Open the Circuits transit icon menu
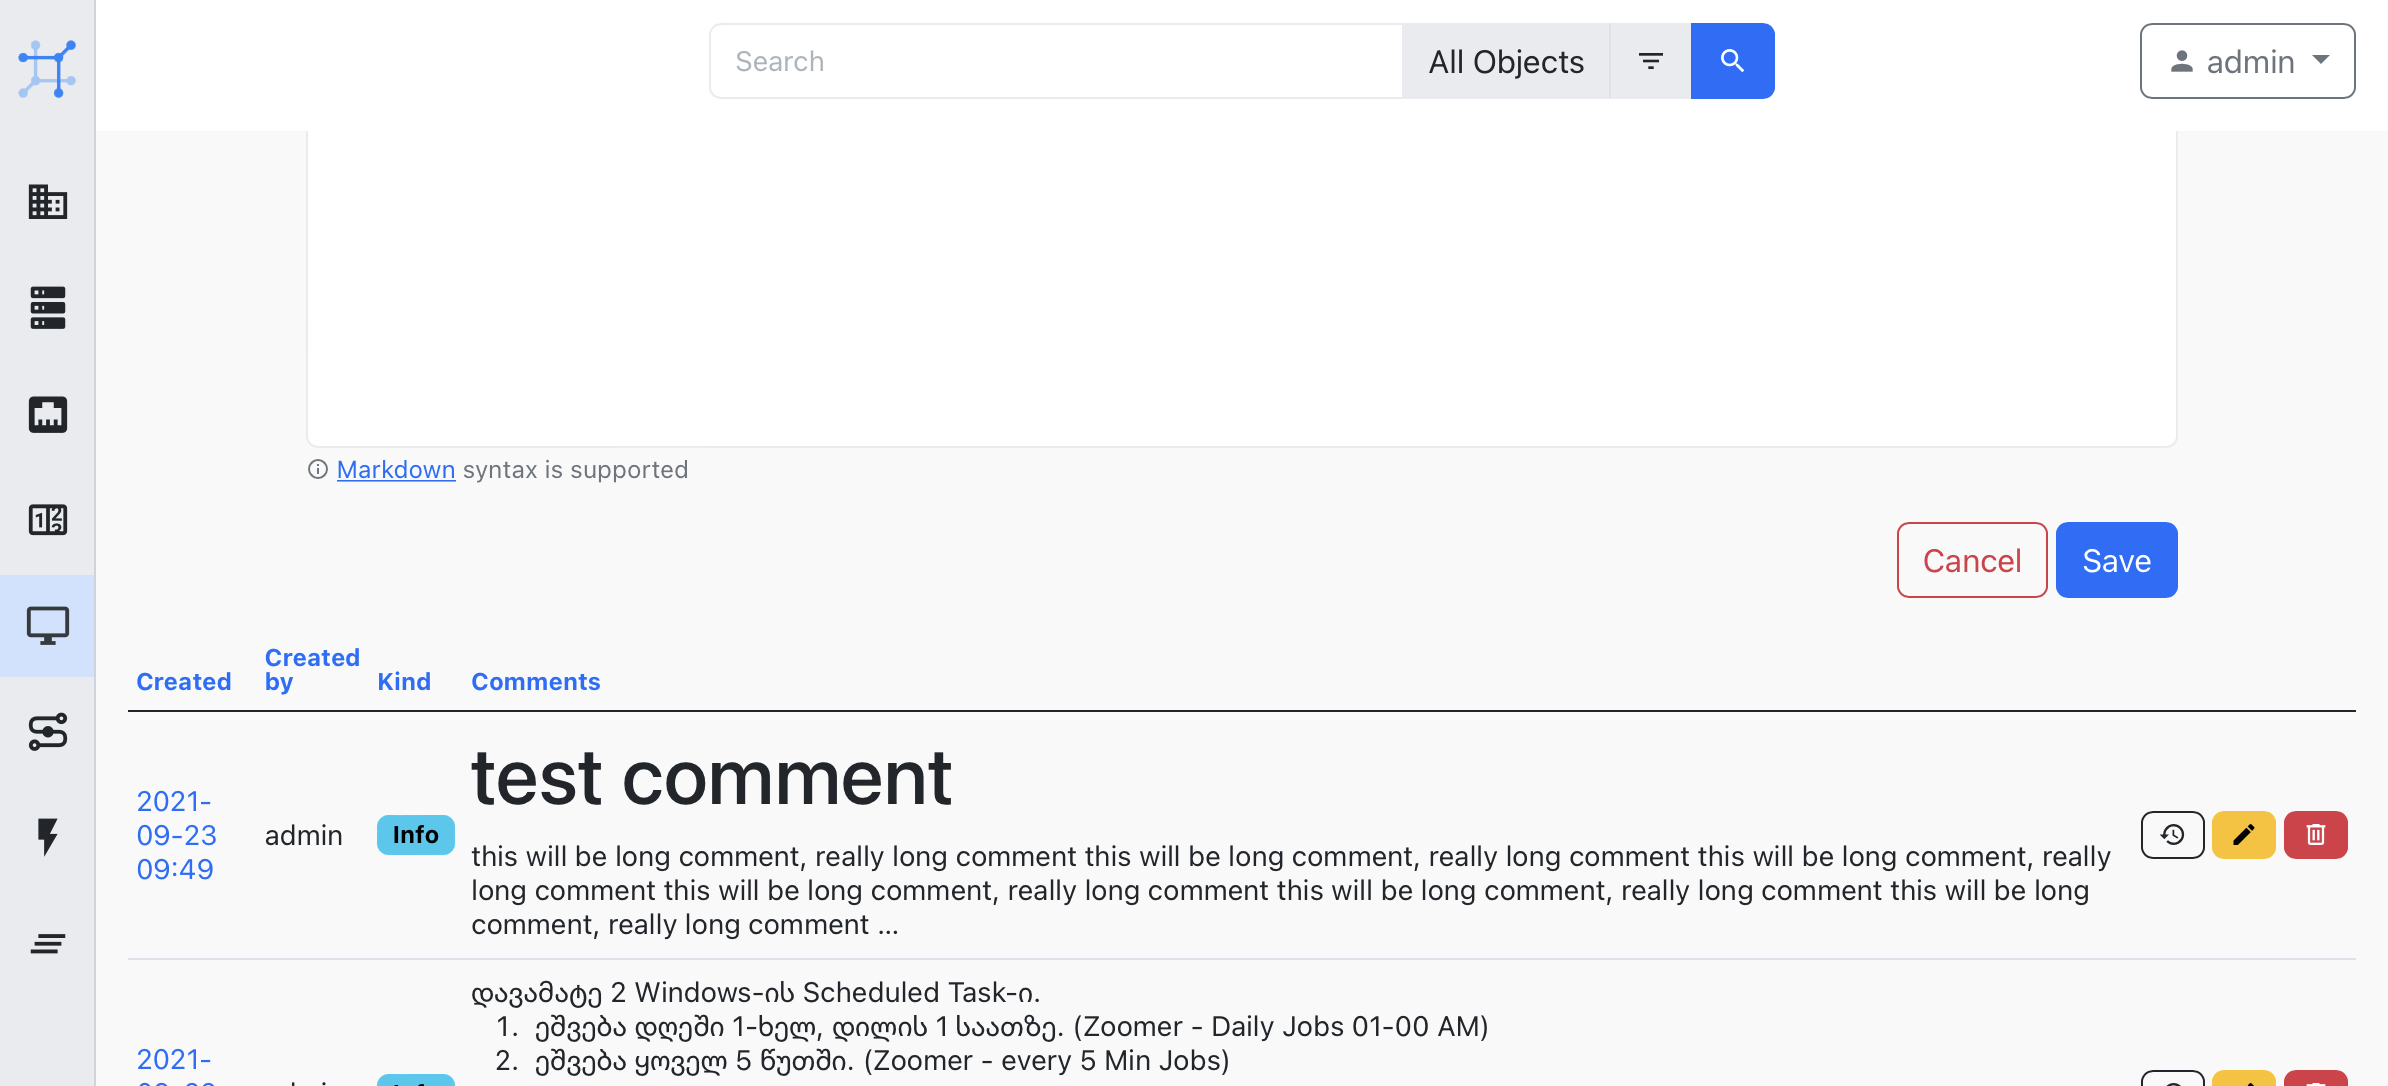Screen dimensions: 2388x1086 (47, 732)
